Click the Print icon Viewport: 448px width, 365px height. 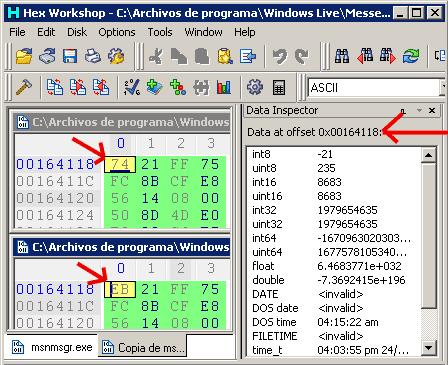[x=93, y=56]
